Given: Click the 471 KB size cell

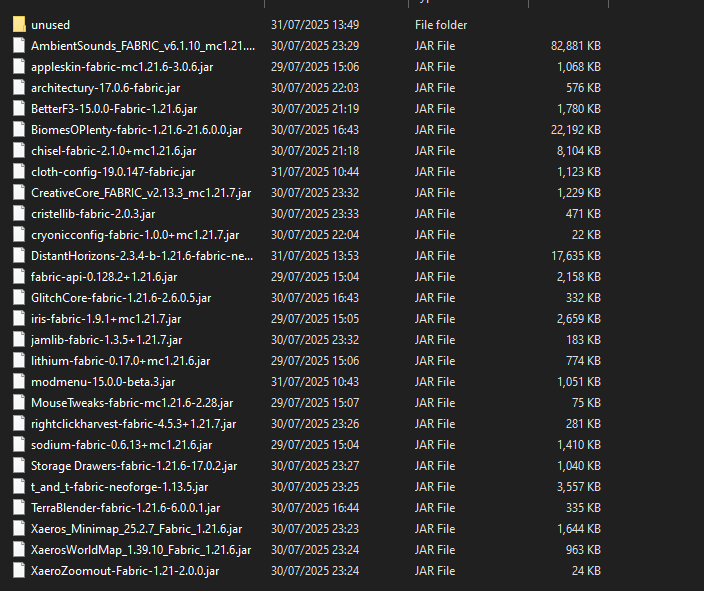Looking at the screenshot, I should (x=583, y=214).
